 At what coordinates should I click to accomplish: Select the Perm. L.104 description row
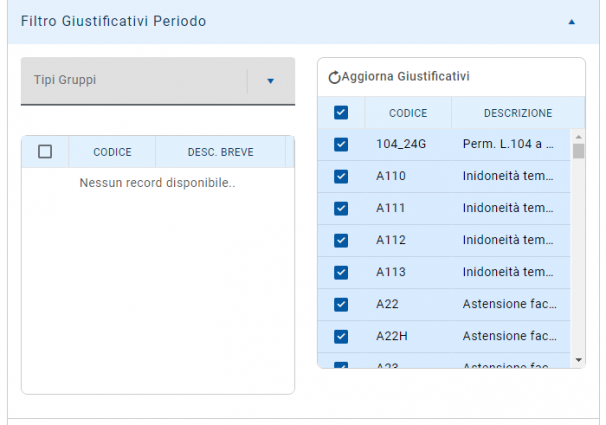click(x=508, y=144)
